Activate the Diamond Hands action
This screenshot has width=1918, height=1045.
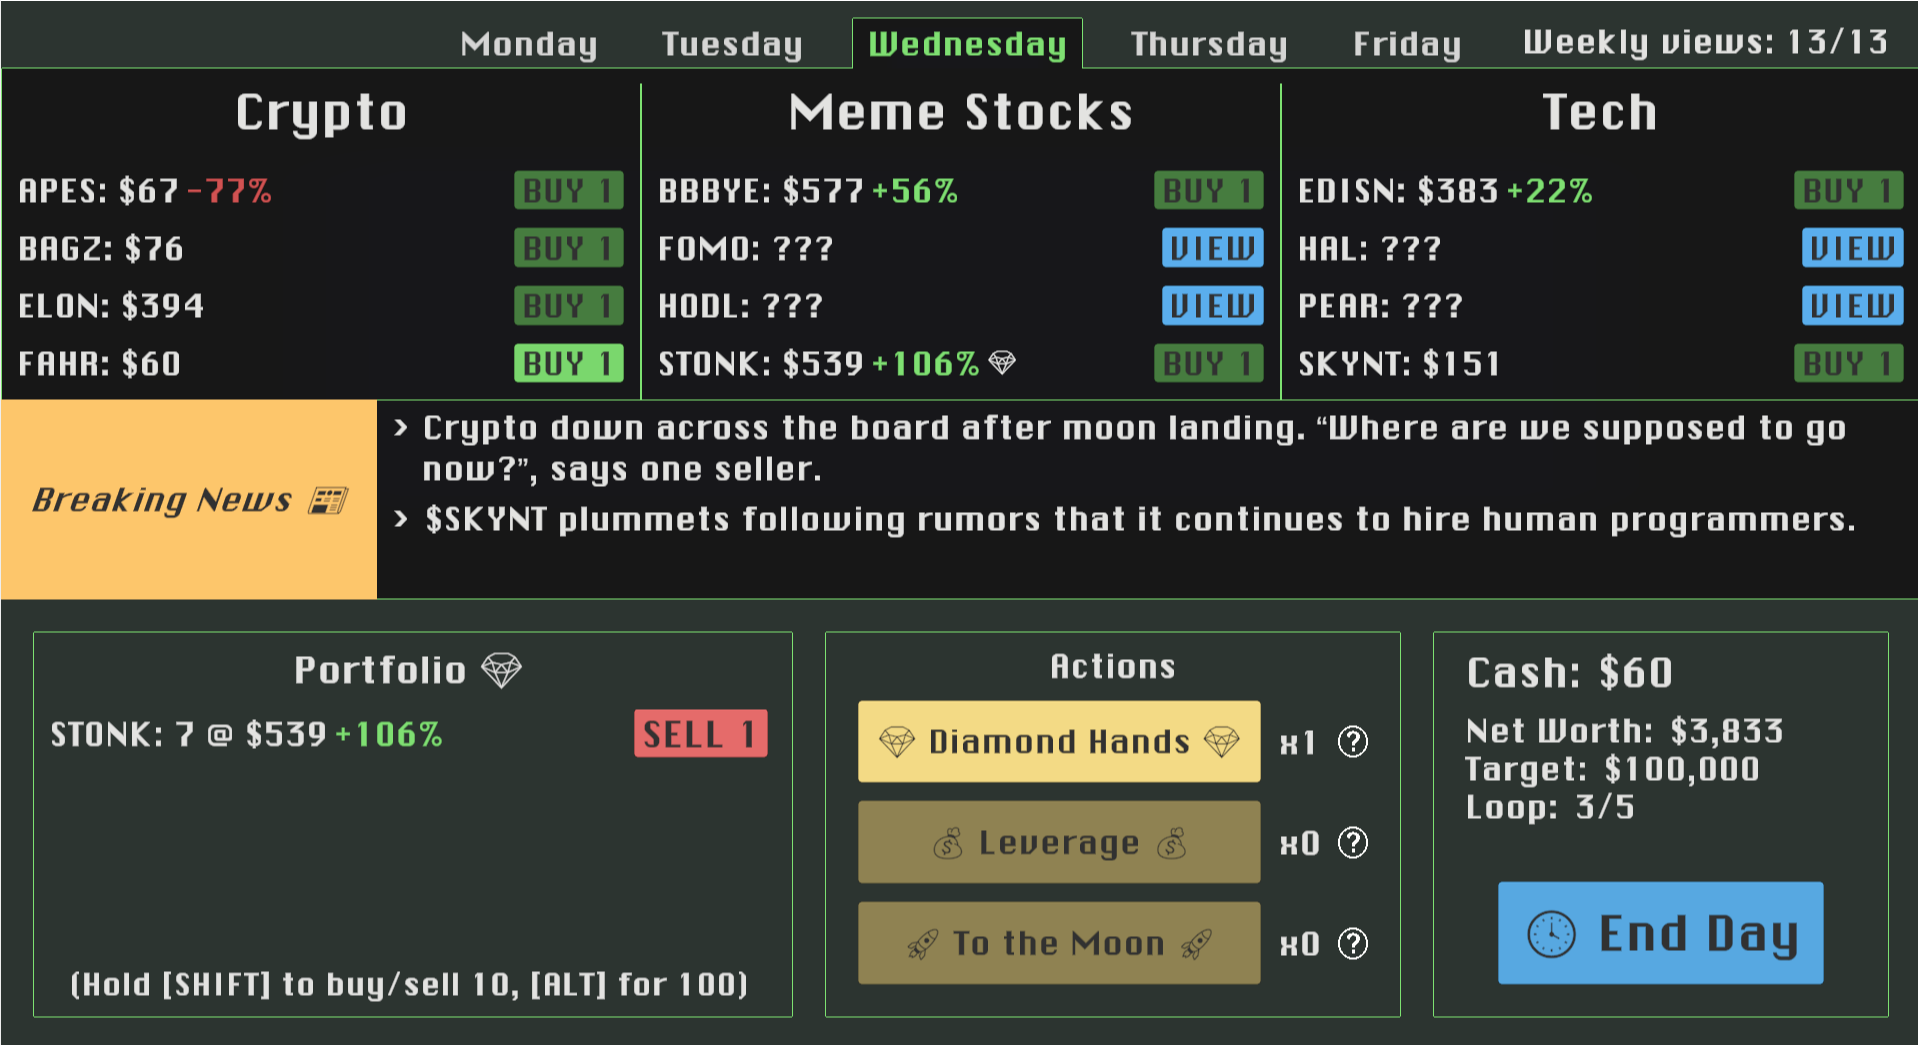click(1058, 742)
